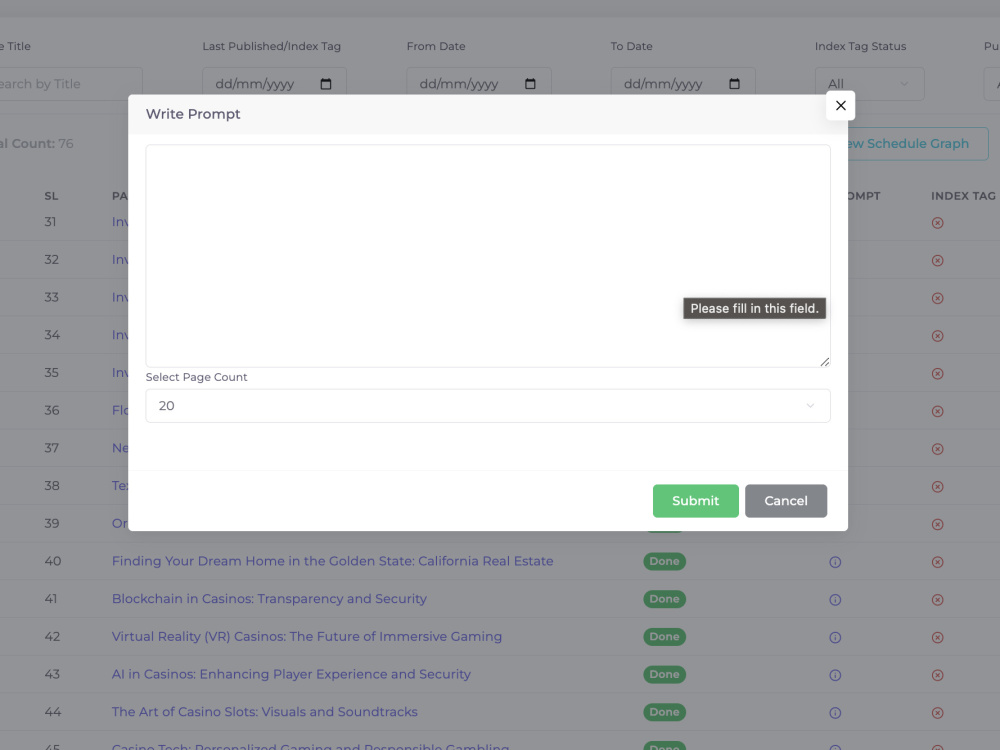Click the Last Published/Index Tag date field
Viewport: 1000px width, 750px height.
coord(274,84)
